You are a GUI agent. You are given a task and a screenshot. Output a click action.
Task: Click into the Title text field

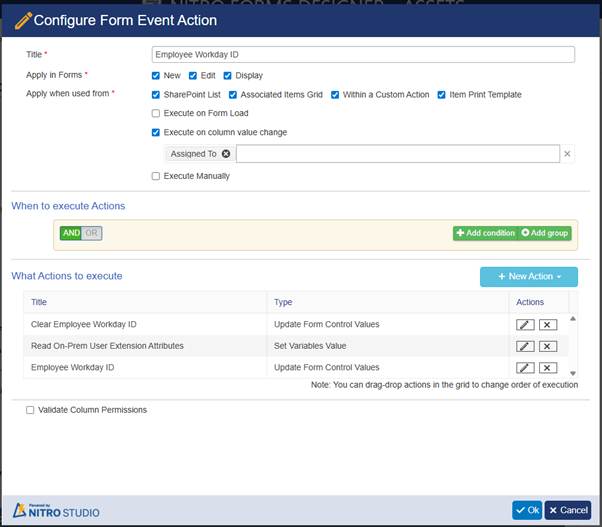(x=362, y=56)
